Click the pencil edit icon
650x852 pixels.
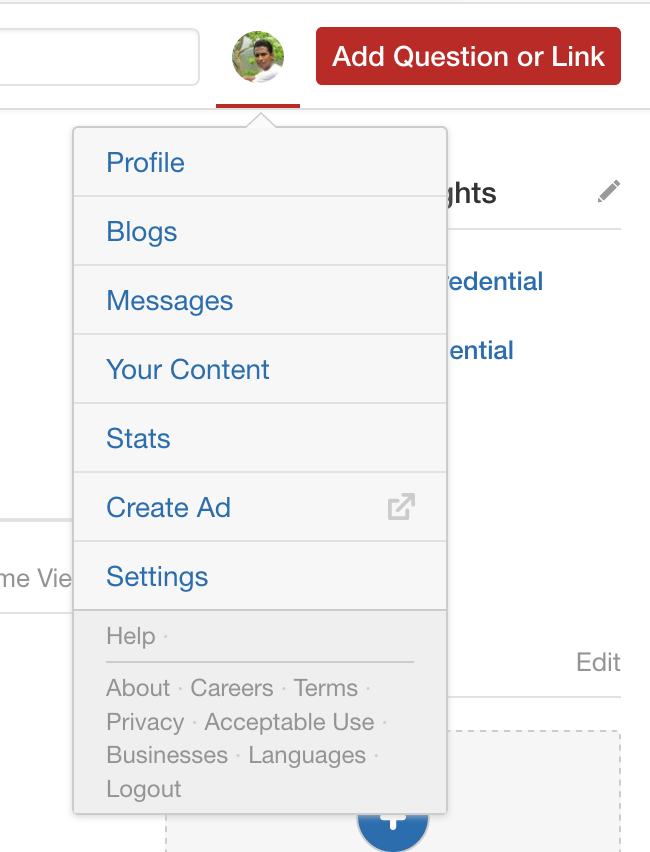click(609, 191)
